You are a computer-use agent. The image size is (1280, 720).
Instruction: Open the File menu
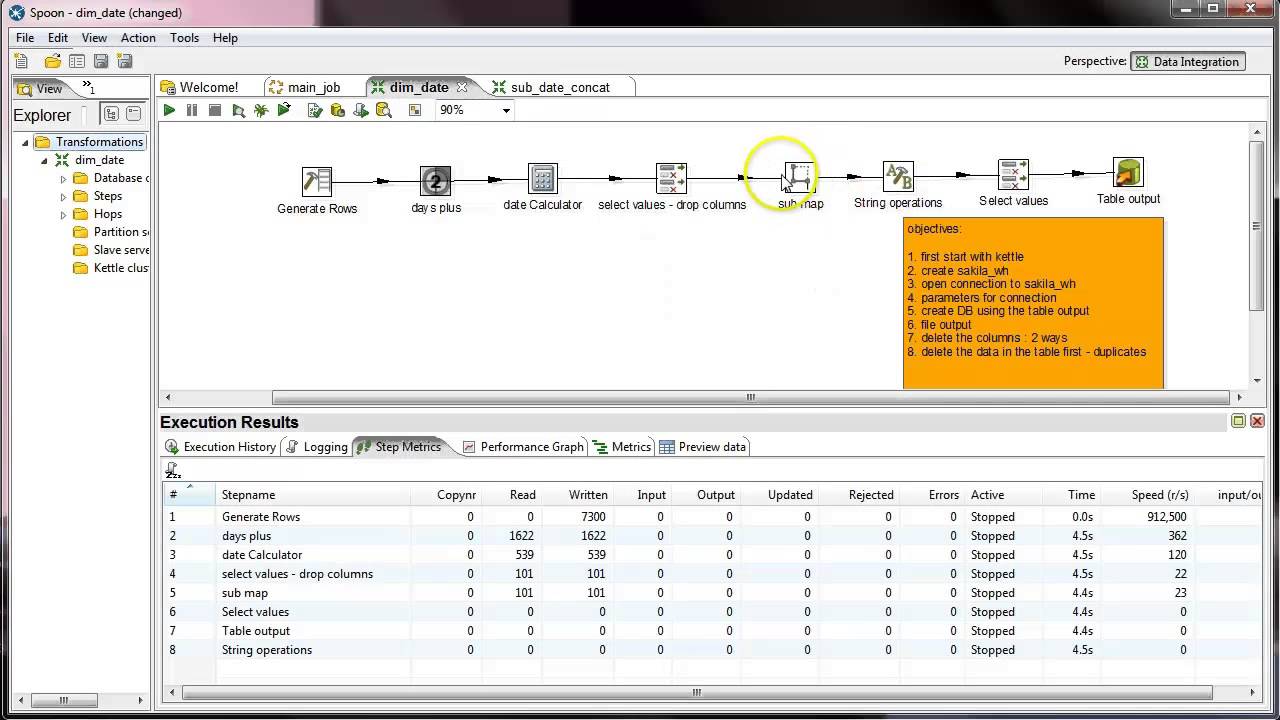tap(25, 38)
